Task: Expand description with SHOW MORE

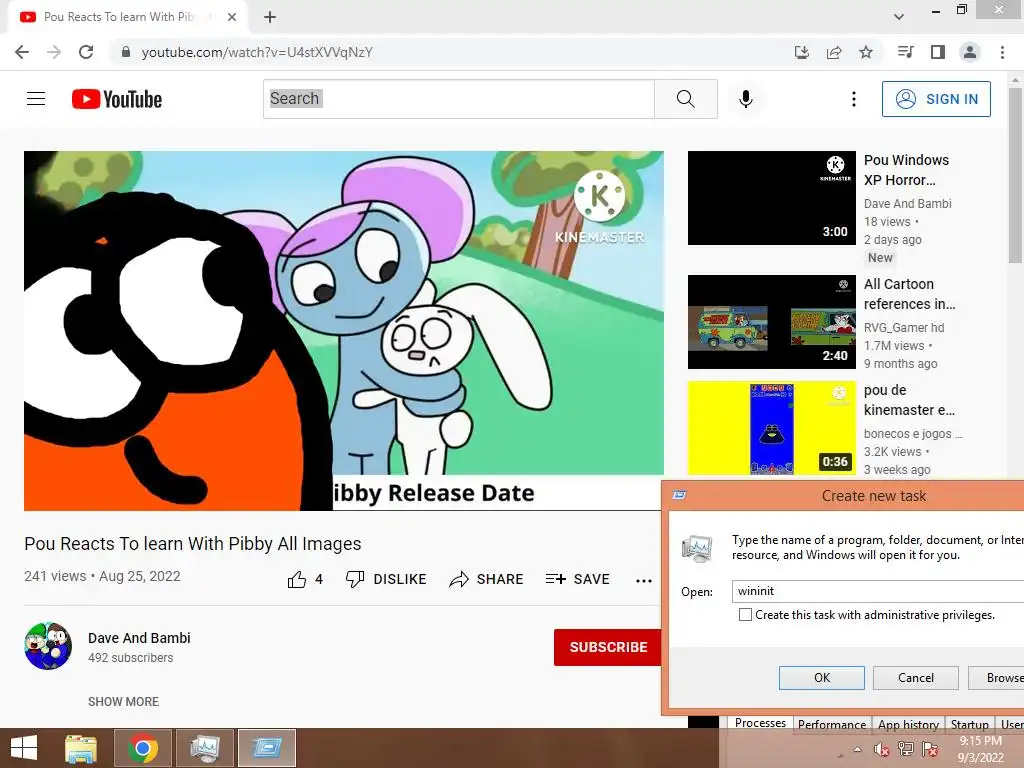Action: coord(123,701)
